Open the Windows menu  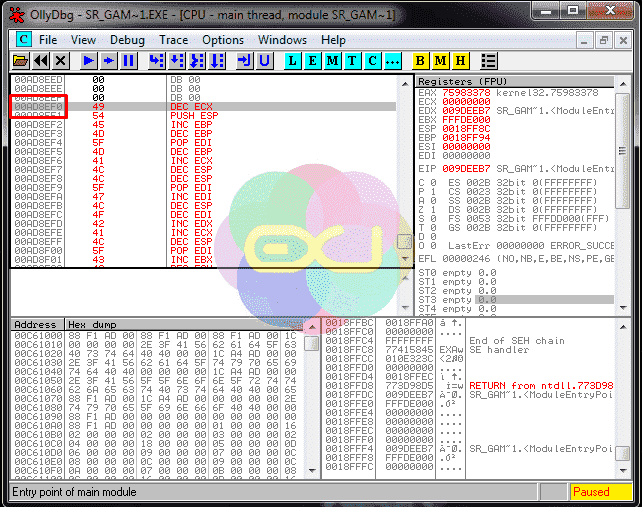[282, 40]
